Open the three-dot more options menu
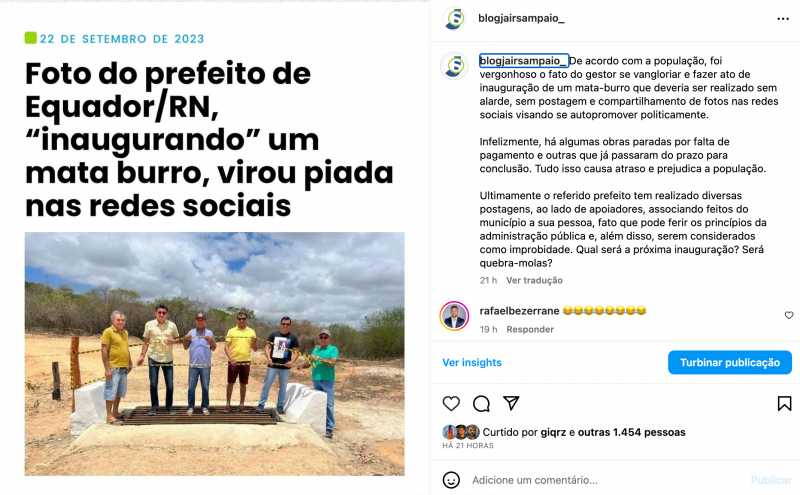Image resolution: width=800 pixels, height=495 pixels. click(783, 19)
